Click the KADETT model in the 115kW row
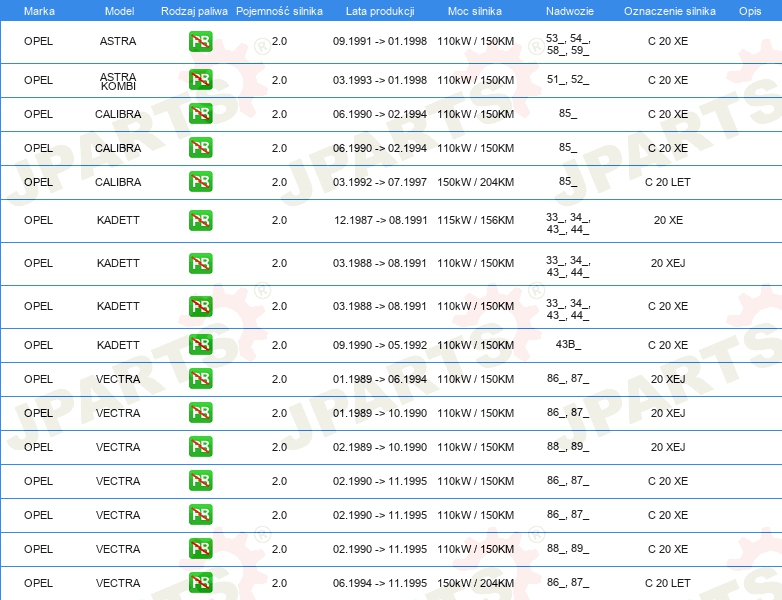This screenshot has height=600, width=782. click(118, 220)
